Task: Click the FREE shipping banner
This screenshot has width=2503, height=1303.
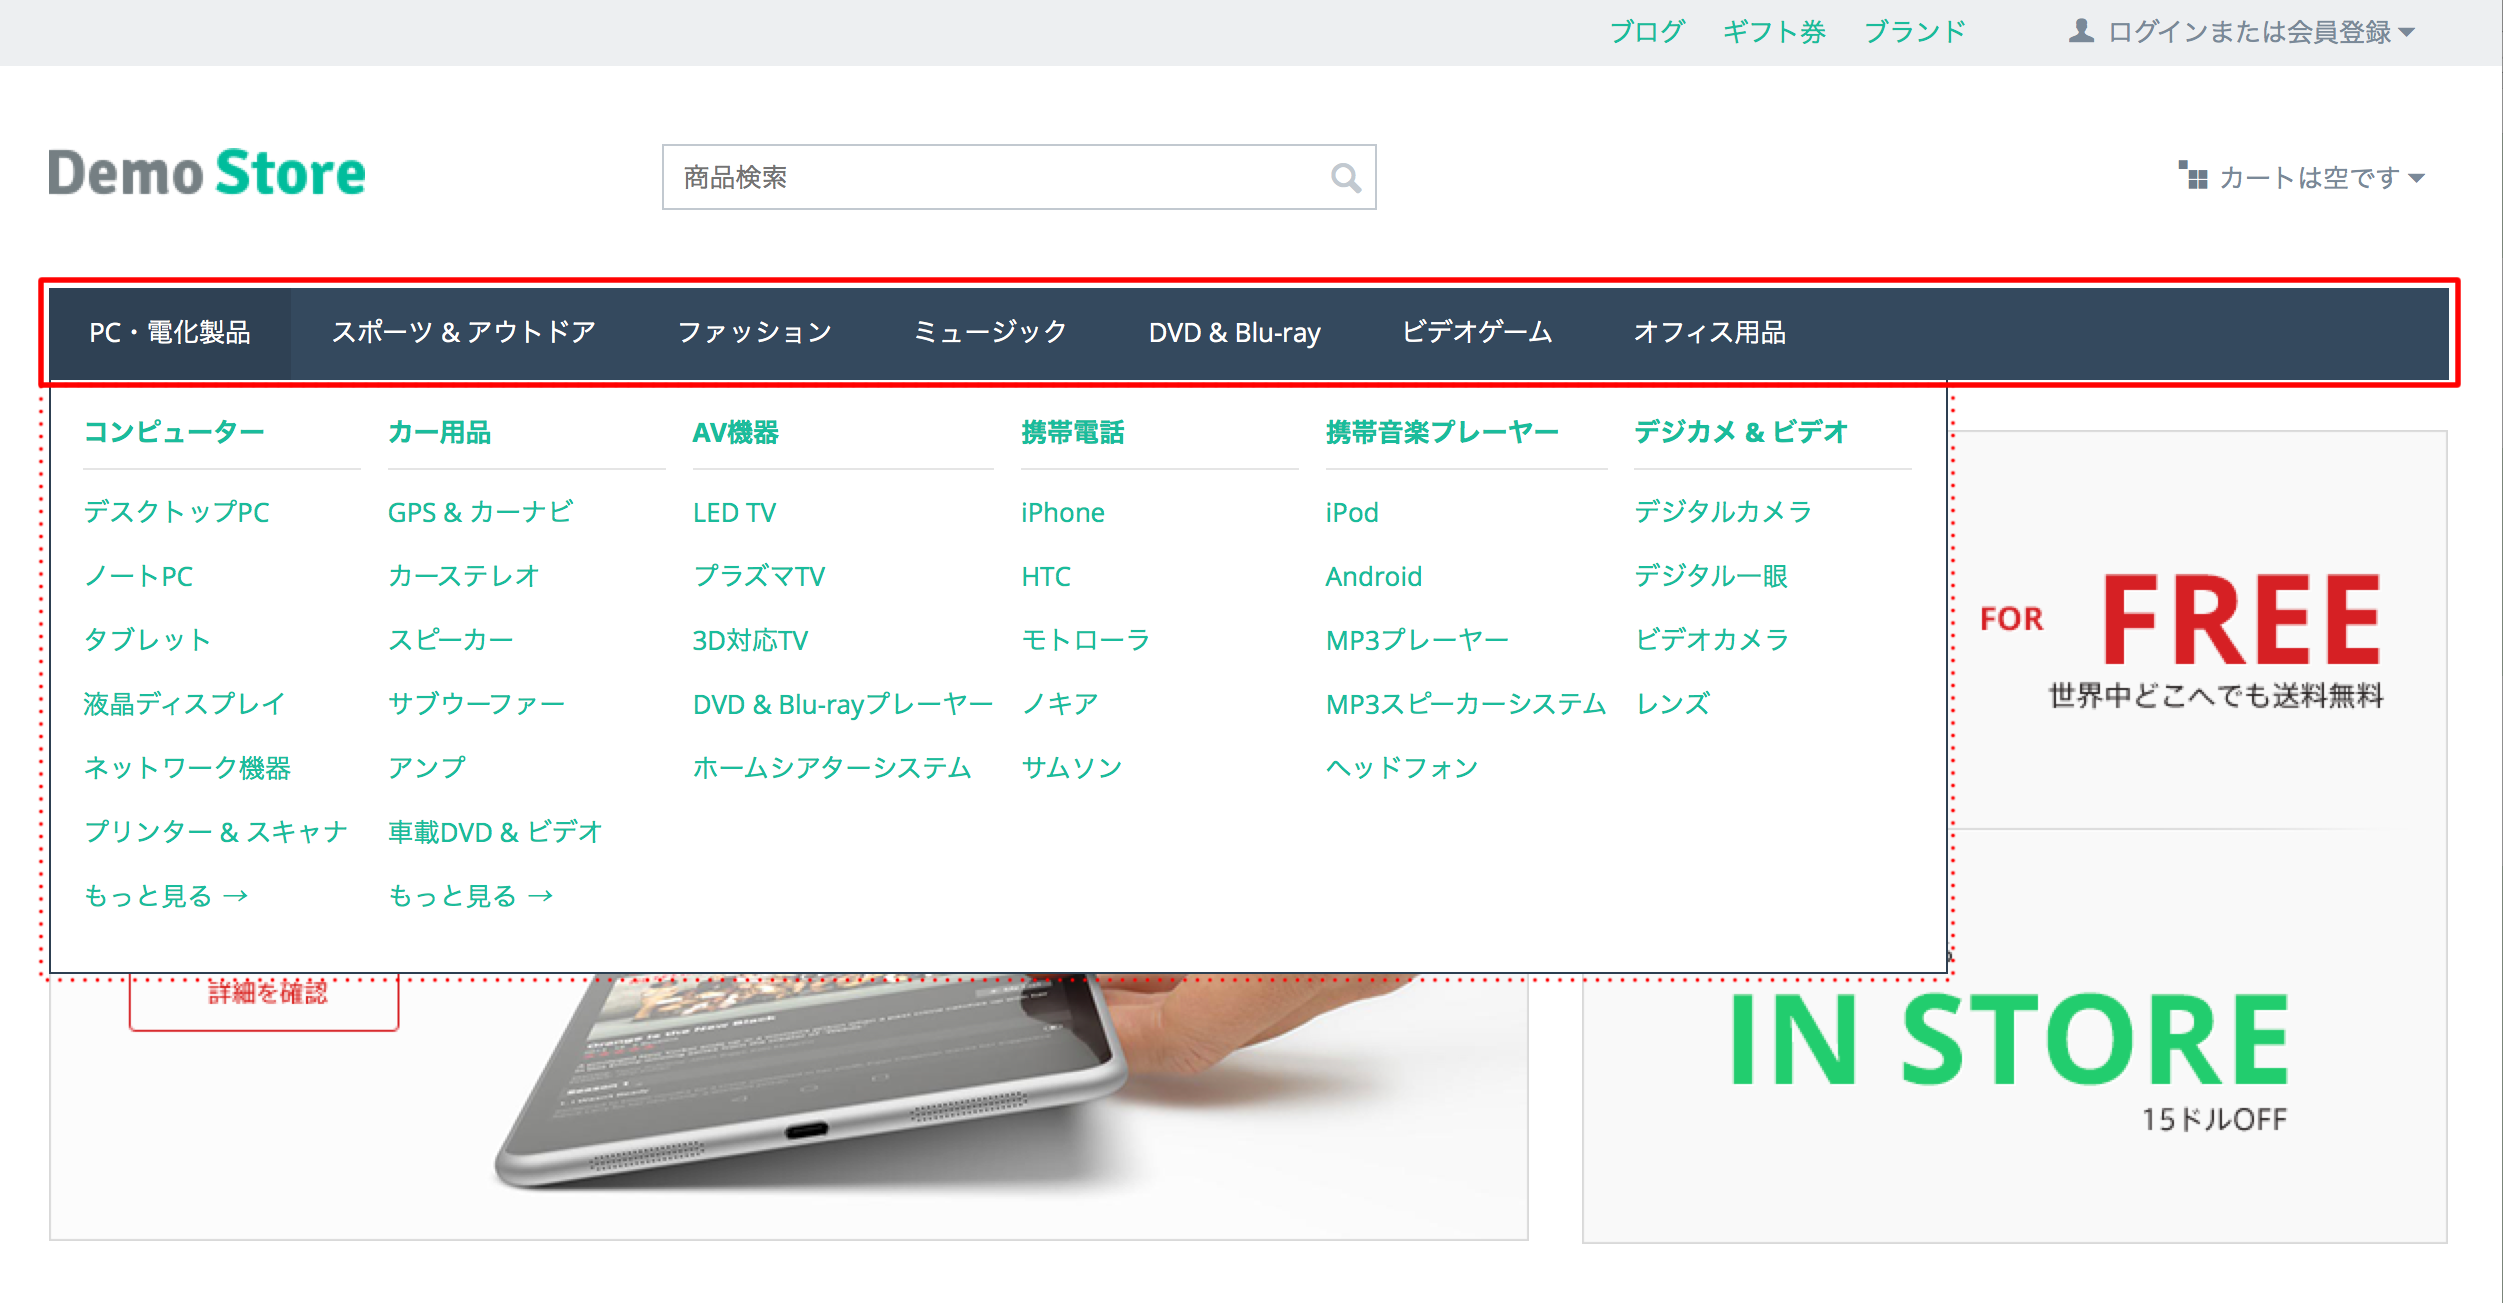Action: click(x=2200, y=630)
